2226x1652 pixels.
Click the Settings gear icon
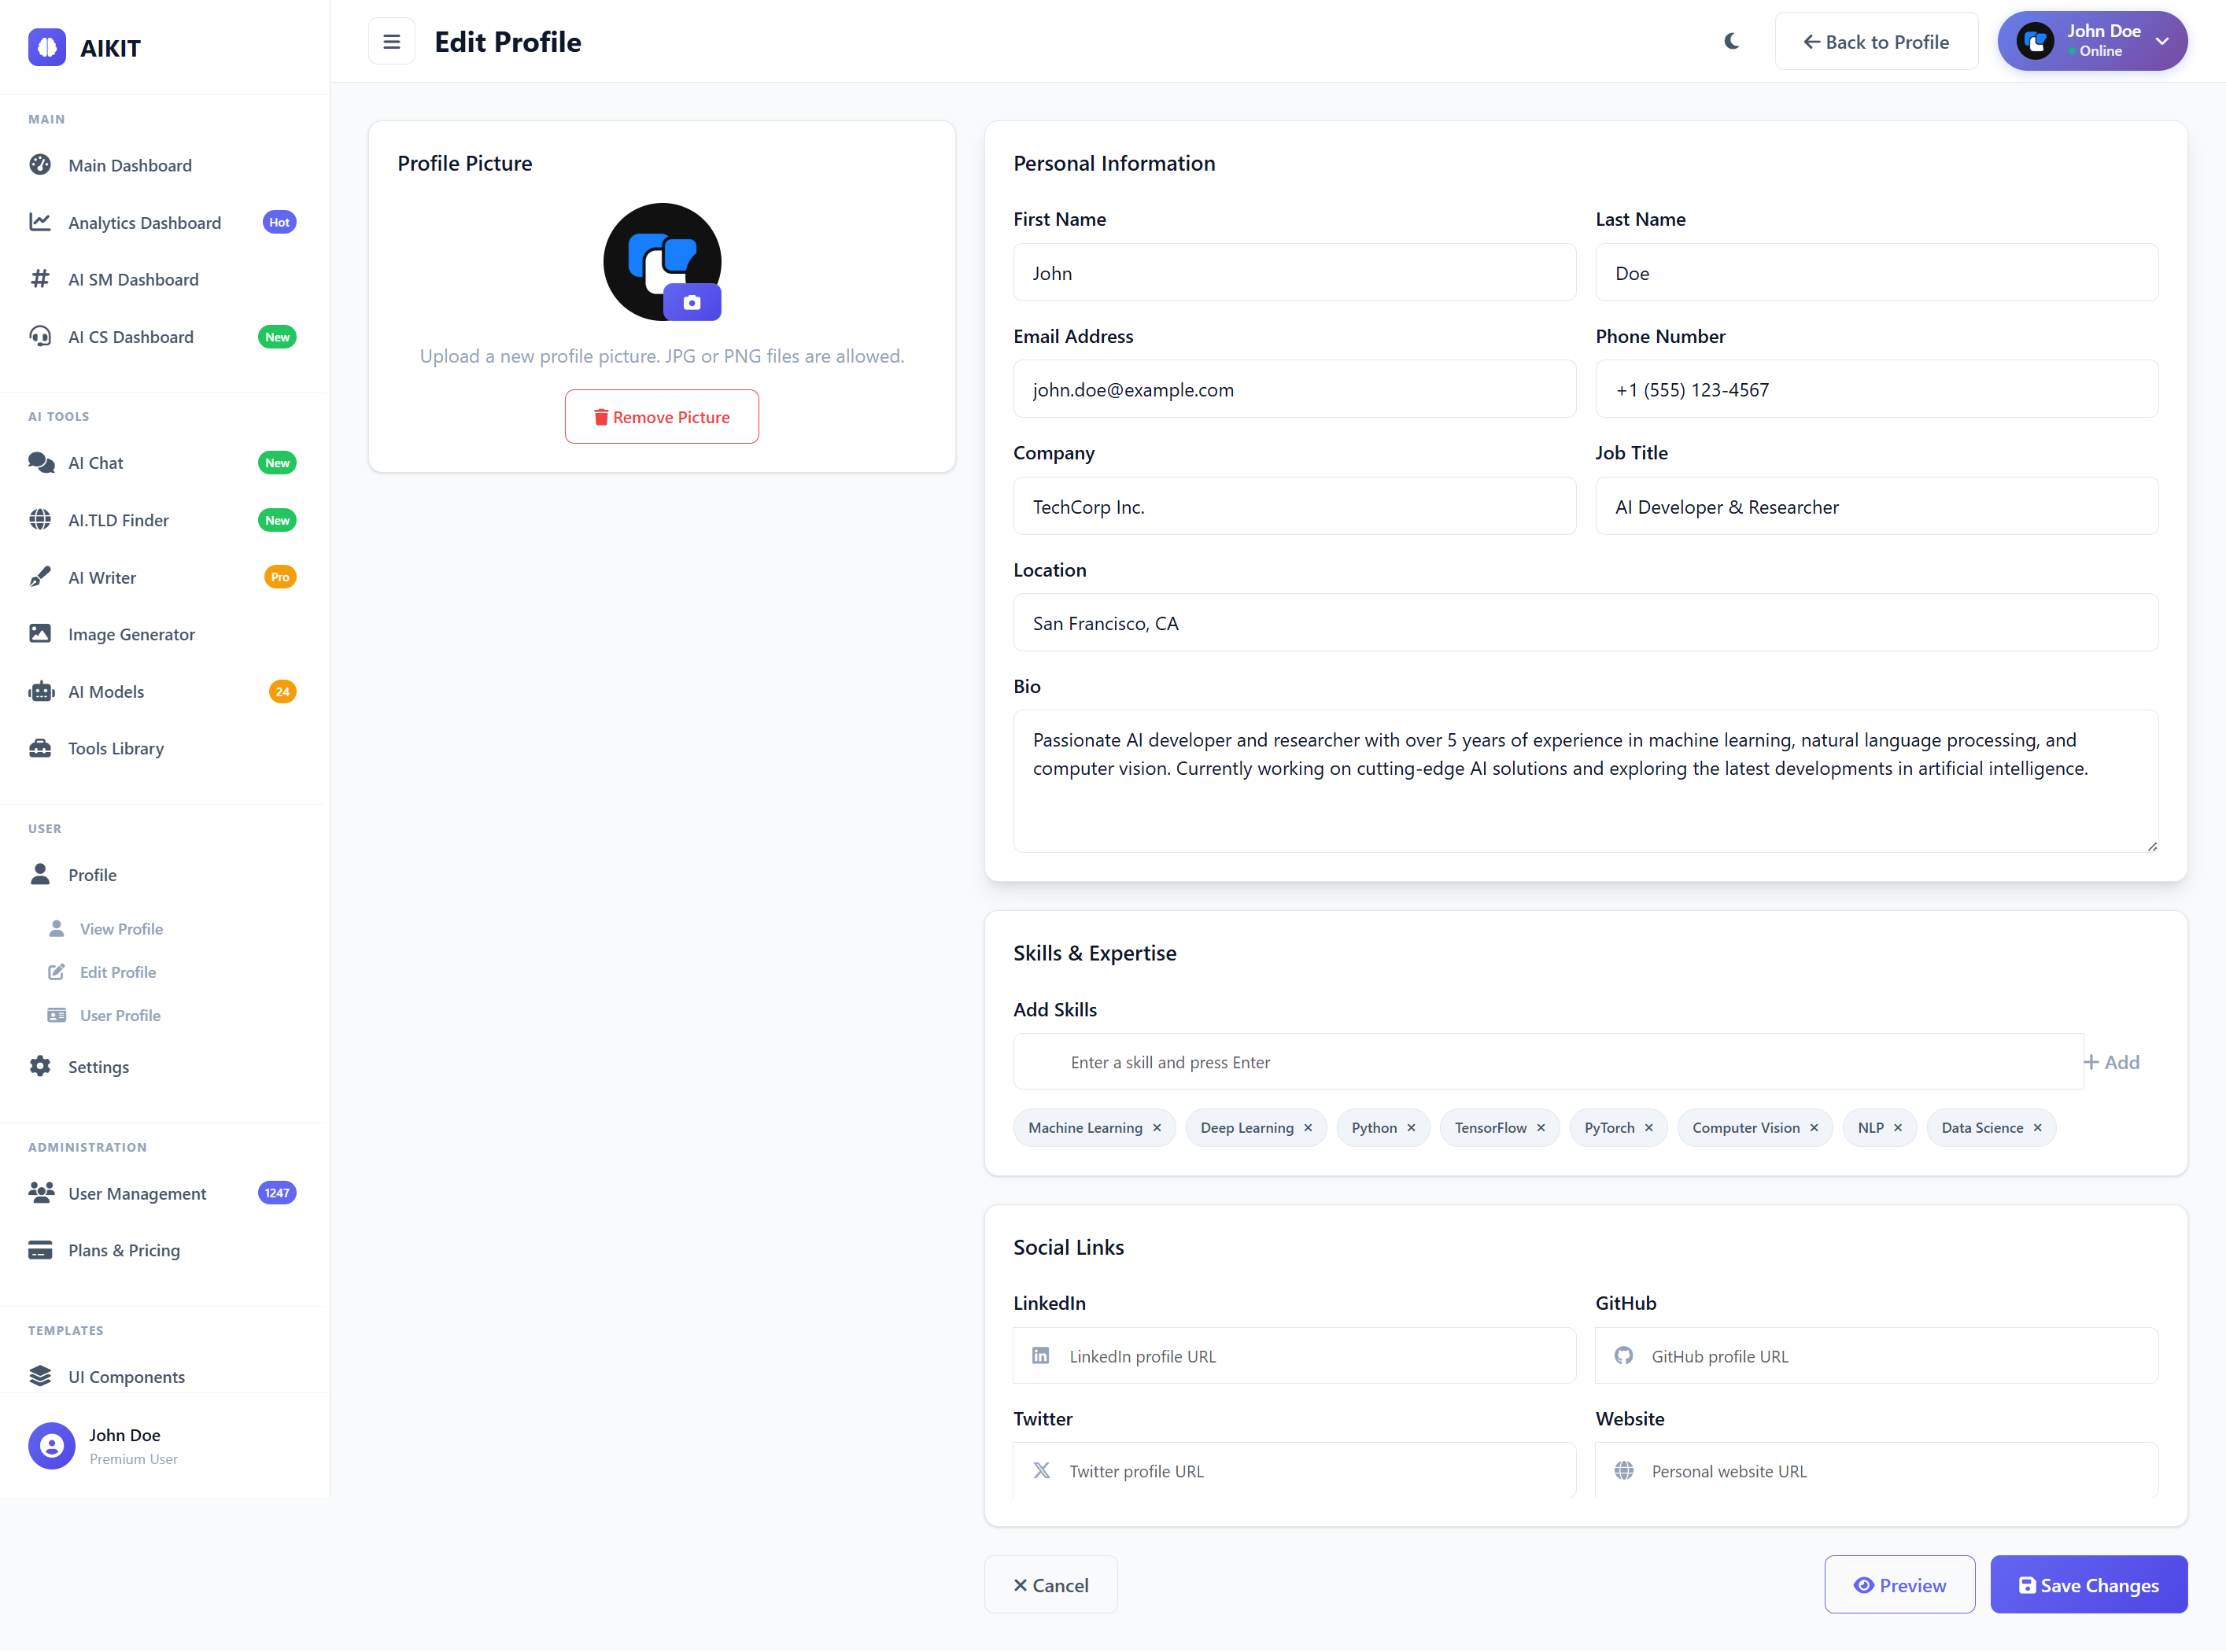pos(40,1066)
